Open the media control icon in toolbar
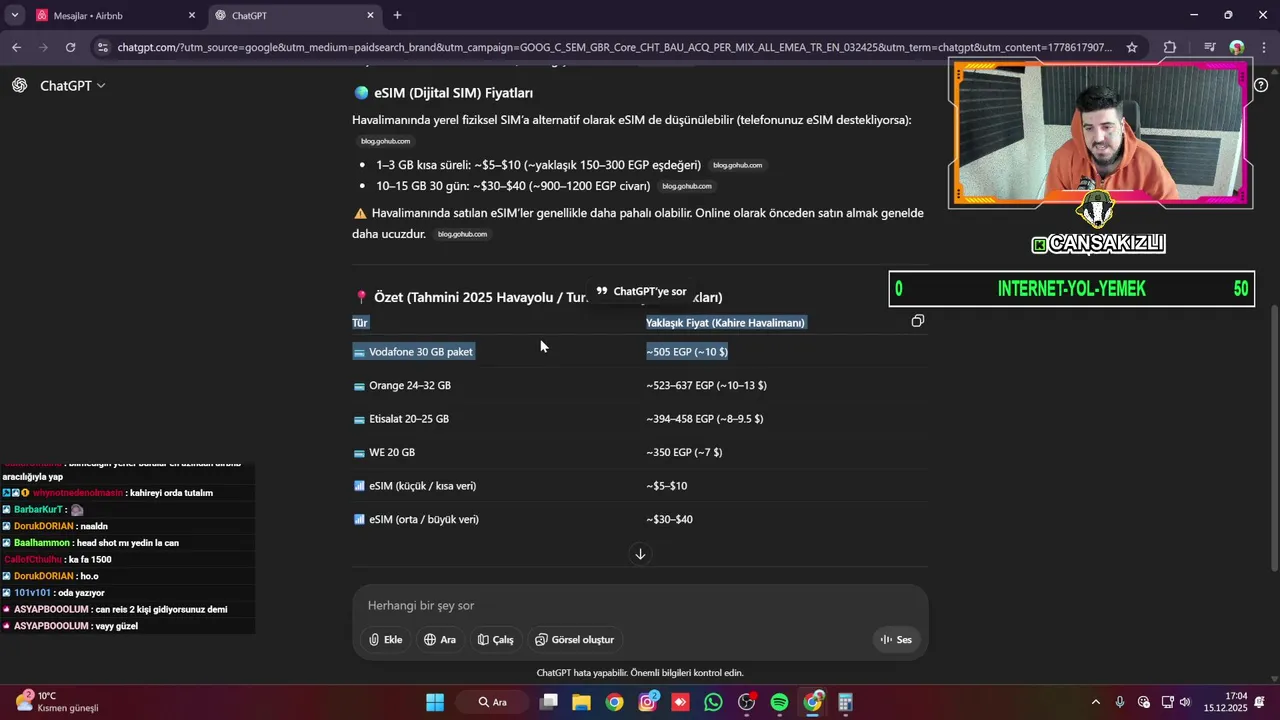The width and height of the screenshot is (1280, 720). (x=1210, y=47)
